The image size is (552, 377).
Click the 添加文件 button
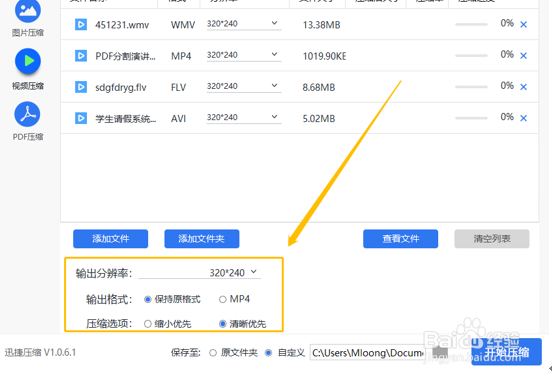[x=111, y=239]
